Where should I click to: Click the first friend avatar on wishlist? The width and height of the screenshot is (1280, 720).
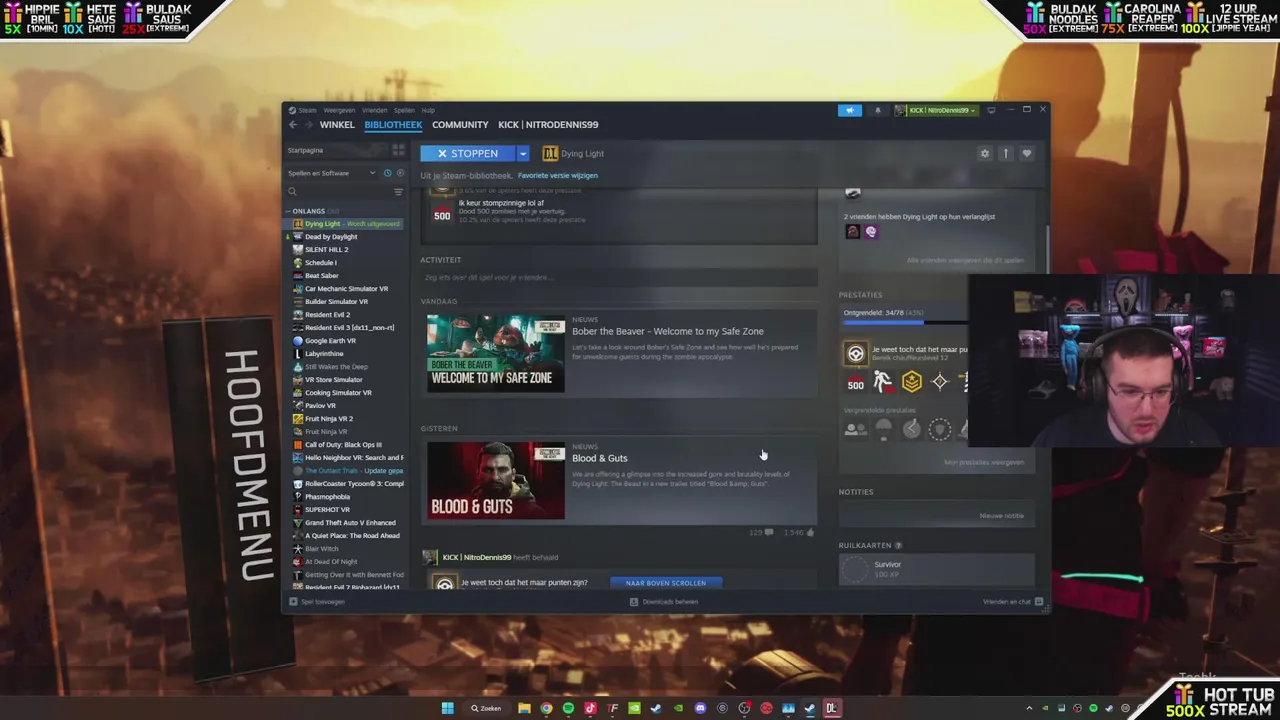(x=852, y=232)
